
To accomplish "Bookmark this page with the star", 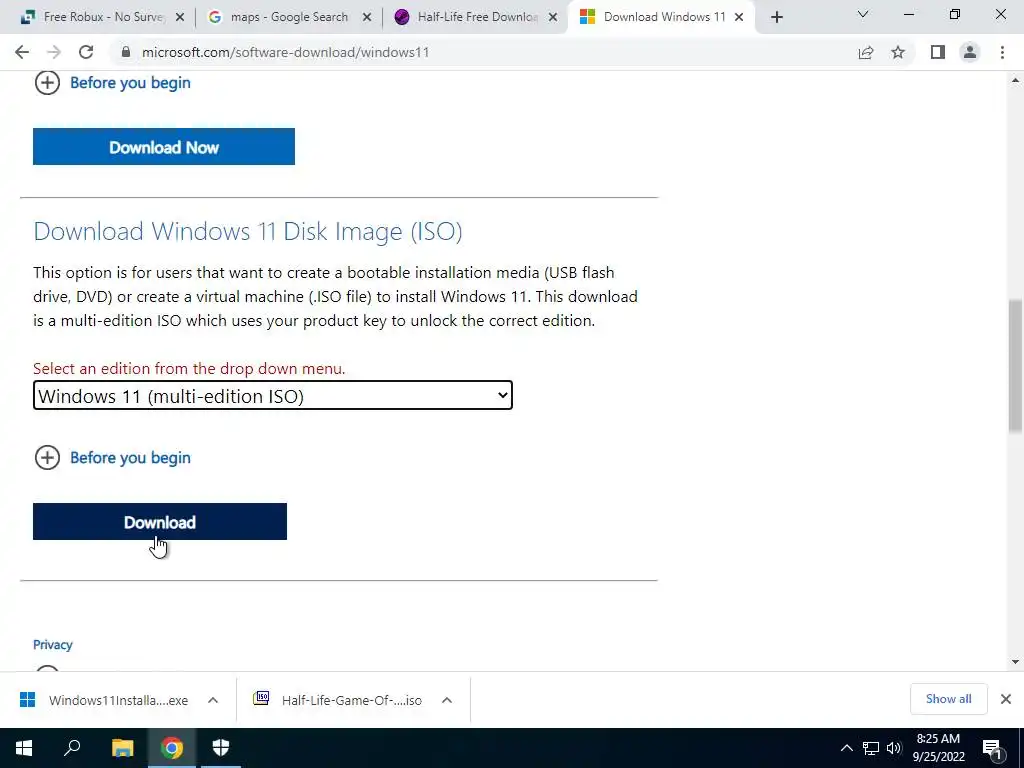I will point(898,52).
